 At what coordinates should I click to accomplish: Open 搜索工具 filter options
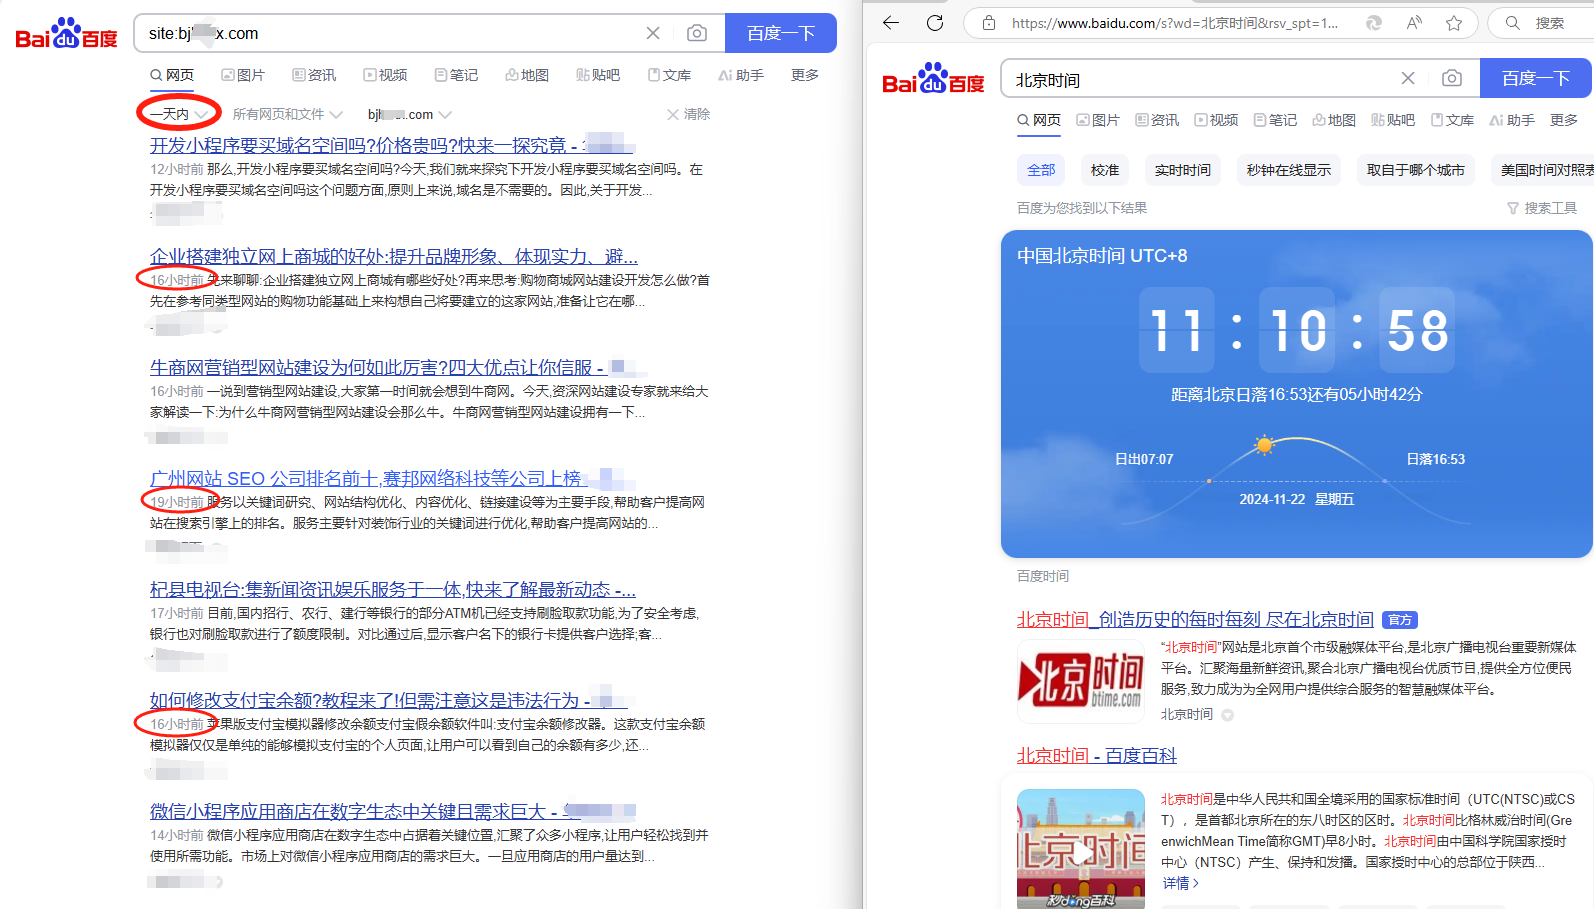(1541, 208)
